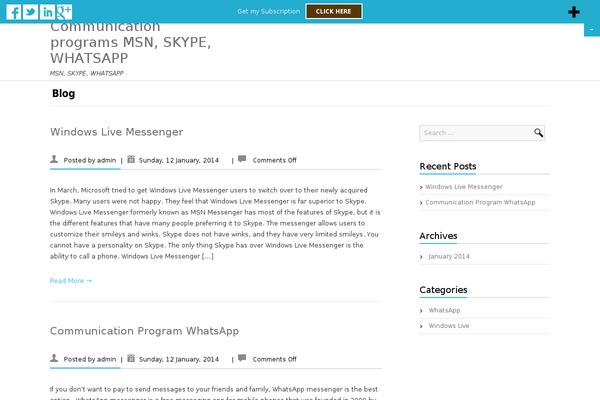Click date of the Windows Live Messenger post

(179, 160)
